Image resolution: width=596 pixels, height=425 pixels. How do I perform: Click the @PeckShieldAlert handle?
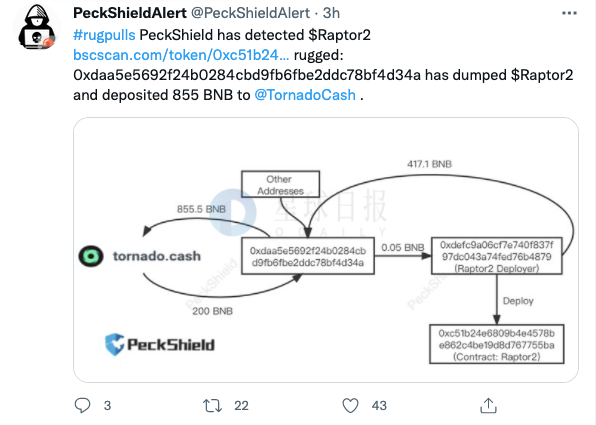point(250,13)
